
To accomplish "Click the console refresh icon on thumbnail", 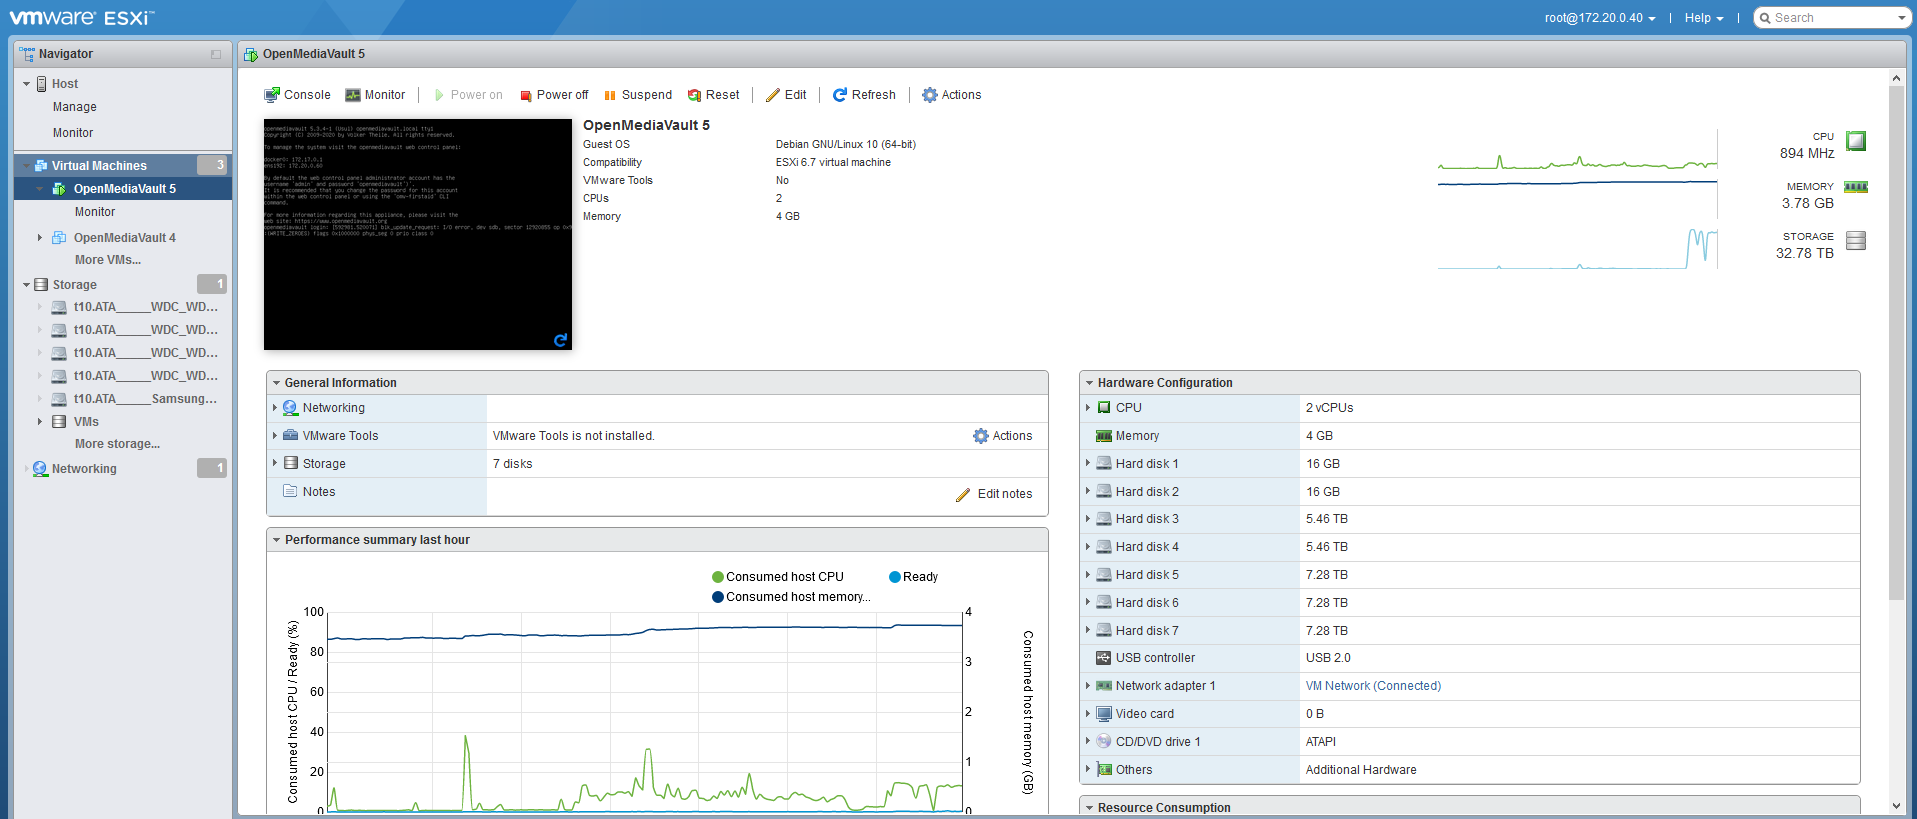I will 560,340.
